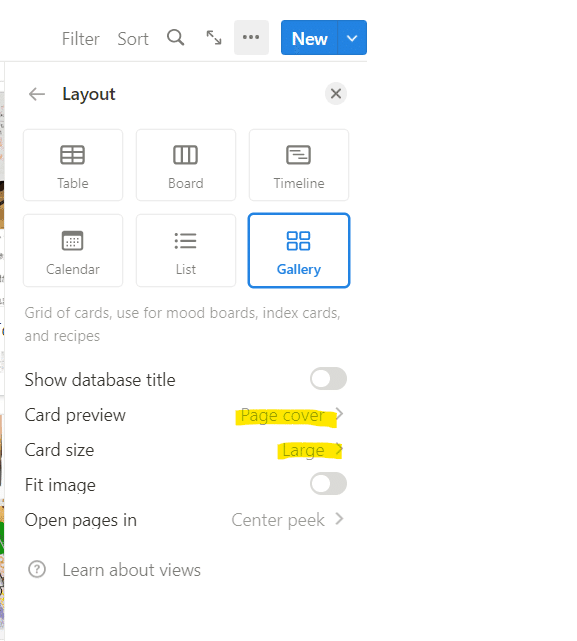Click the Layout panel title
This screenshot has height=641, width=577.
pyautogui.click(x=89, y=94)
